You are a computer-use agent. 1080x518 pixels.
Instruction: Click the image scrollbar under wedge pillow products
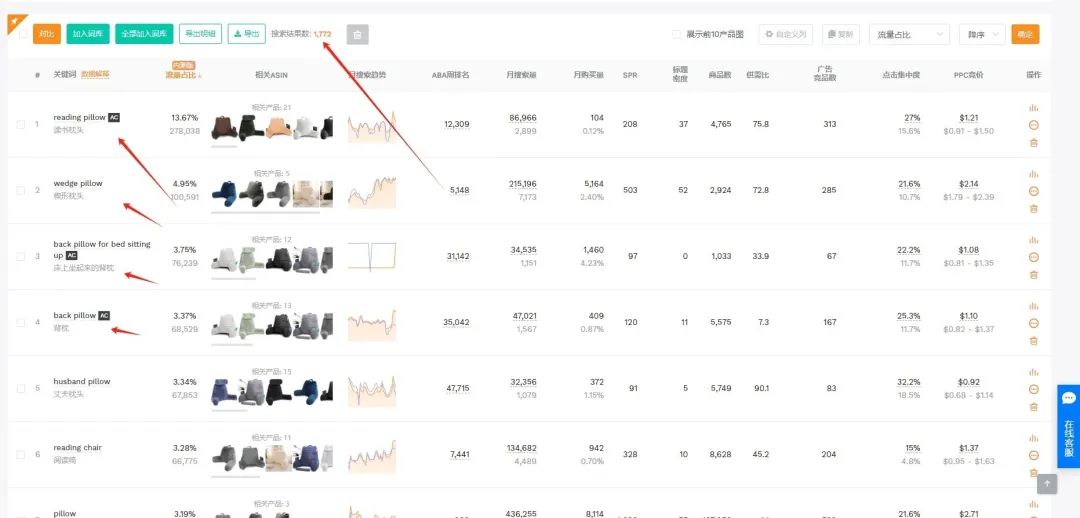point(265,212)
